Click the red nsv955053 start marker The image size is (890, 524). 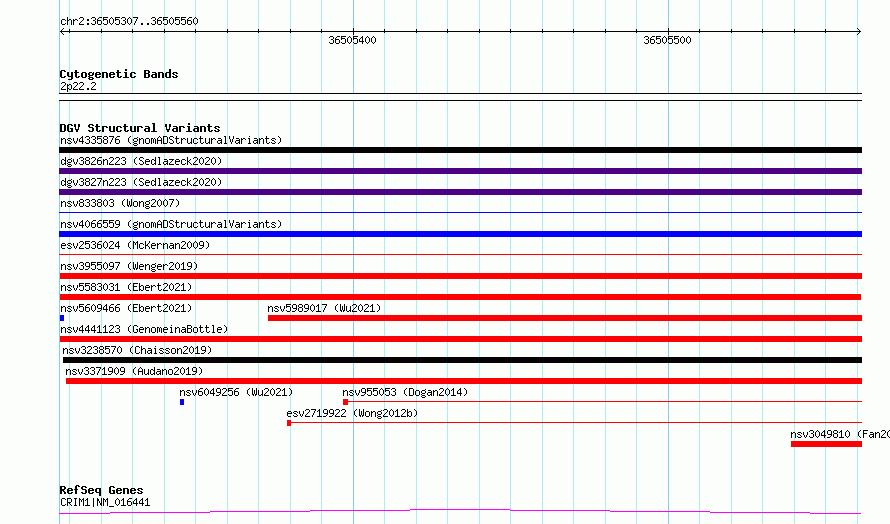tap(345, 402)
